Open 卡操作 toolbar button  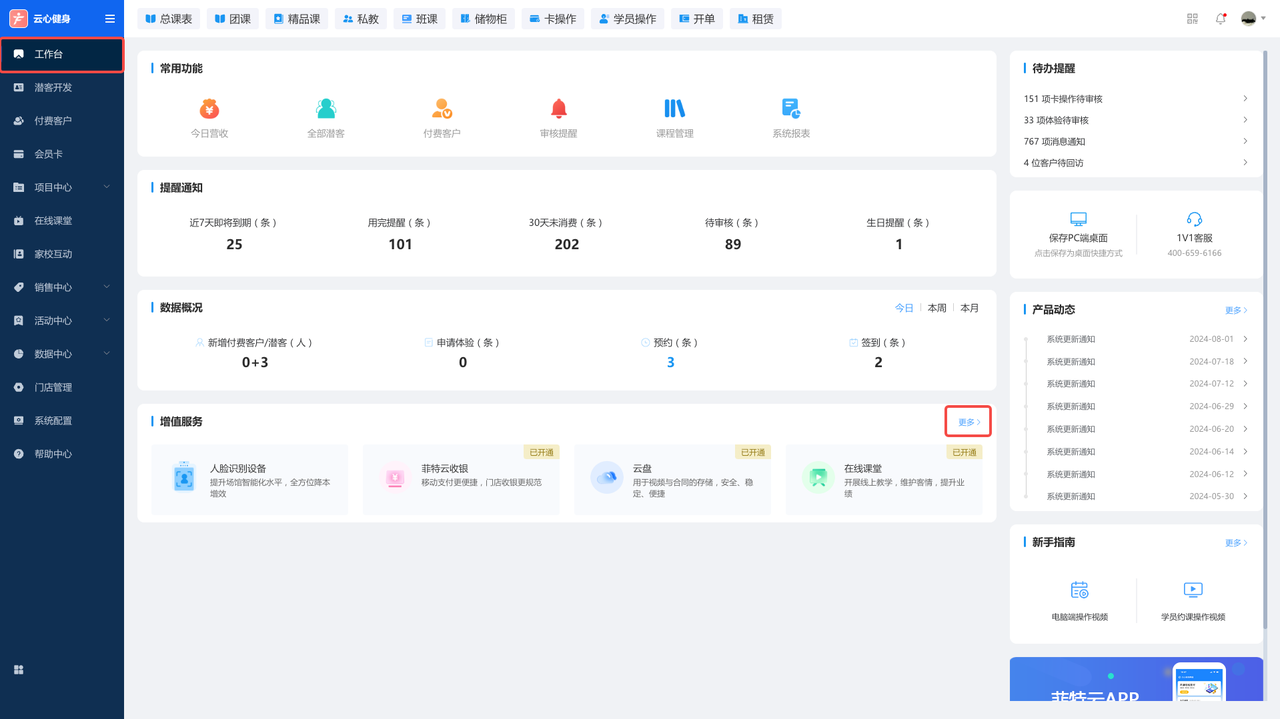pyautogui.click(x=553, y=19)
